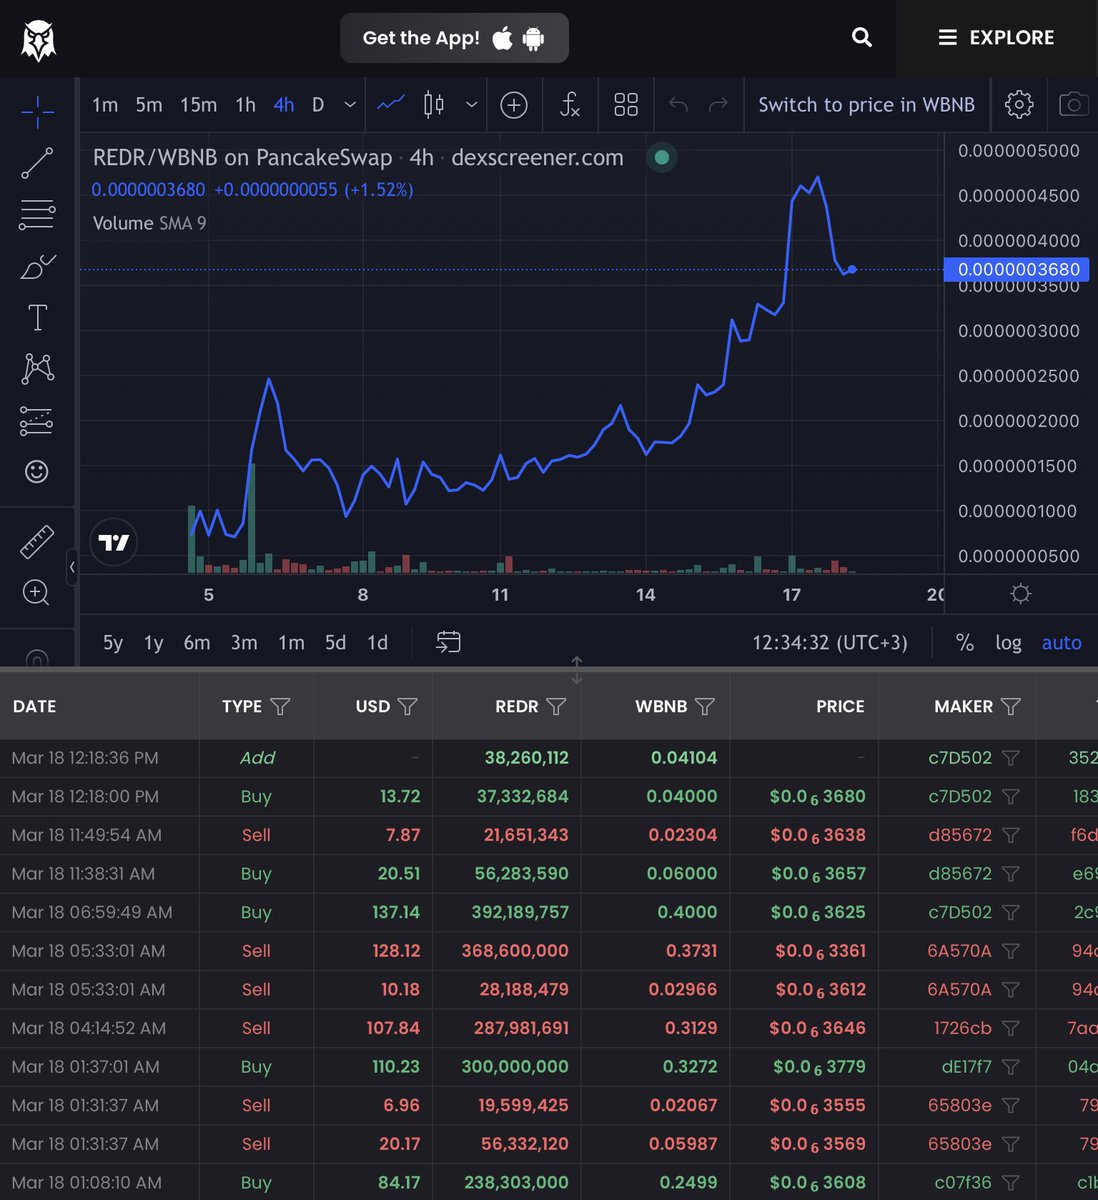Toggle percent scale mode
The width and height of the screenshot is (1098, 1200).
(x=965, y=643)
